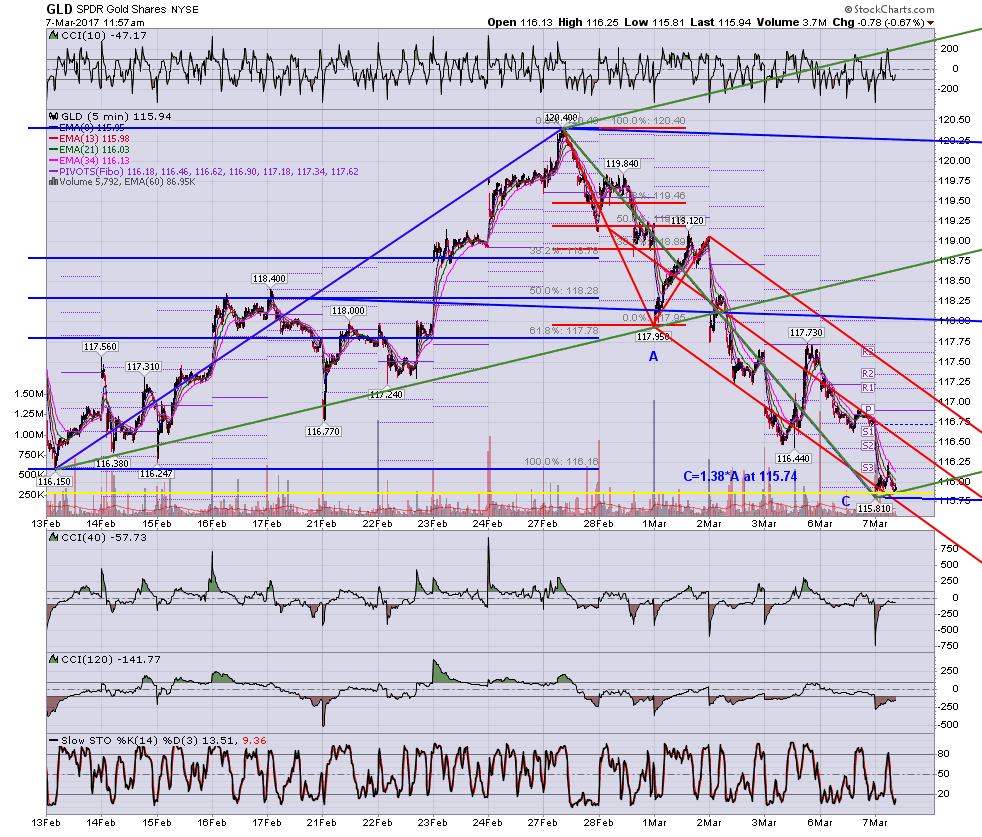Click the 100.0%: 116.16 Fibonacci label
982x837 pixels.
561,462
